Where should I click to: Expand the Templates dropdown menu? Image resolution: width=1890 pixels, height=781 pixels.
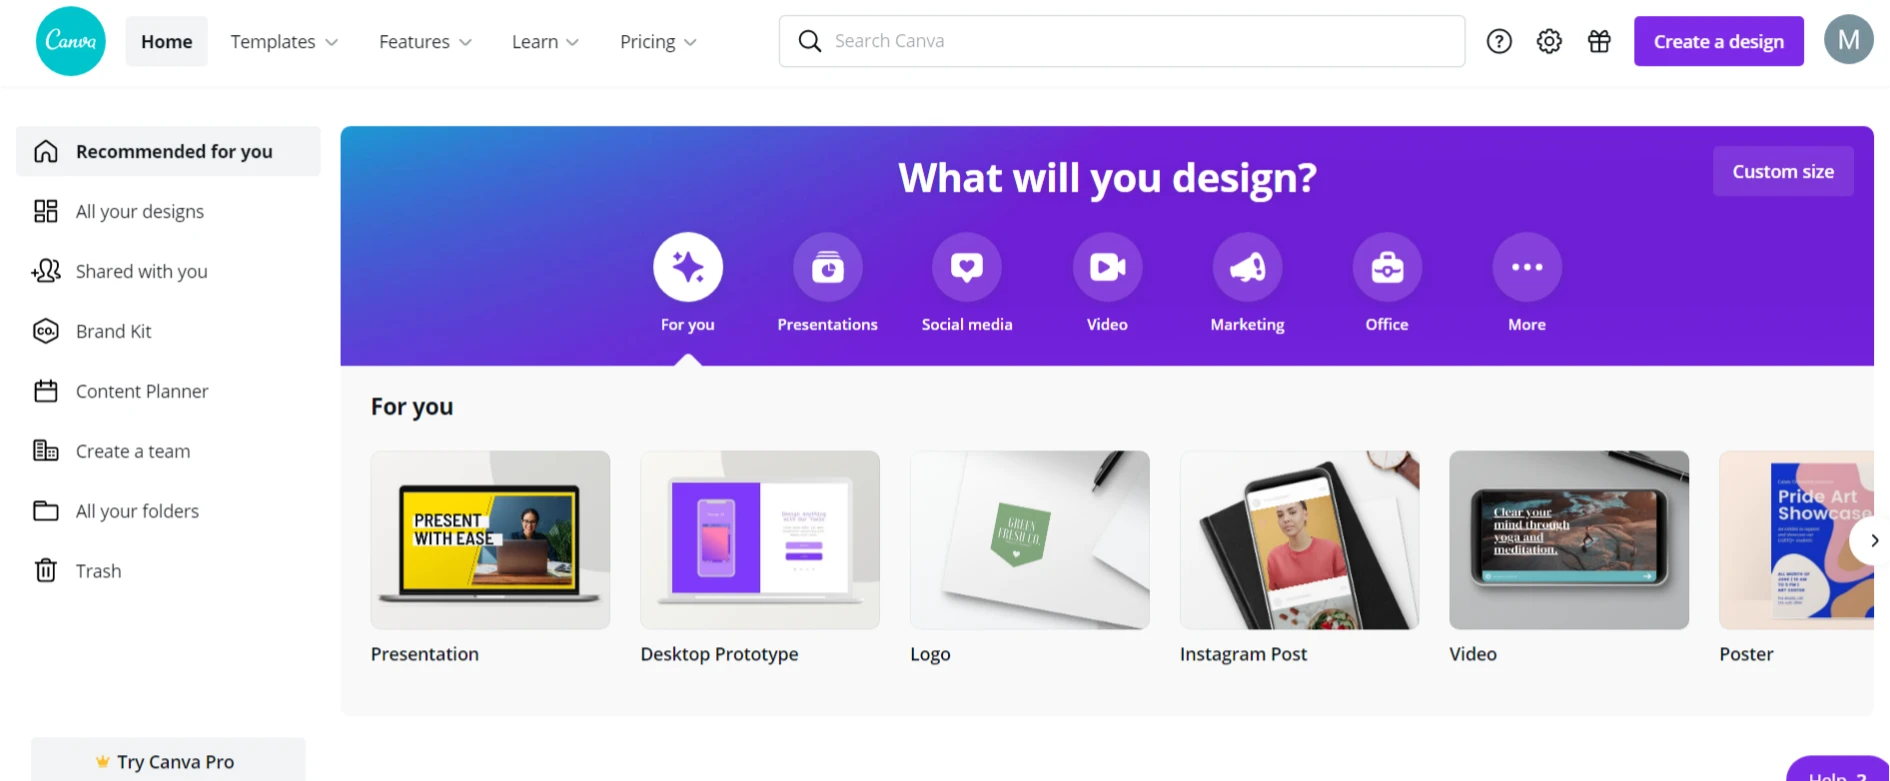tap(284, 41)
